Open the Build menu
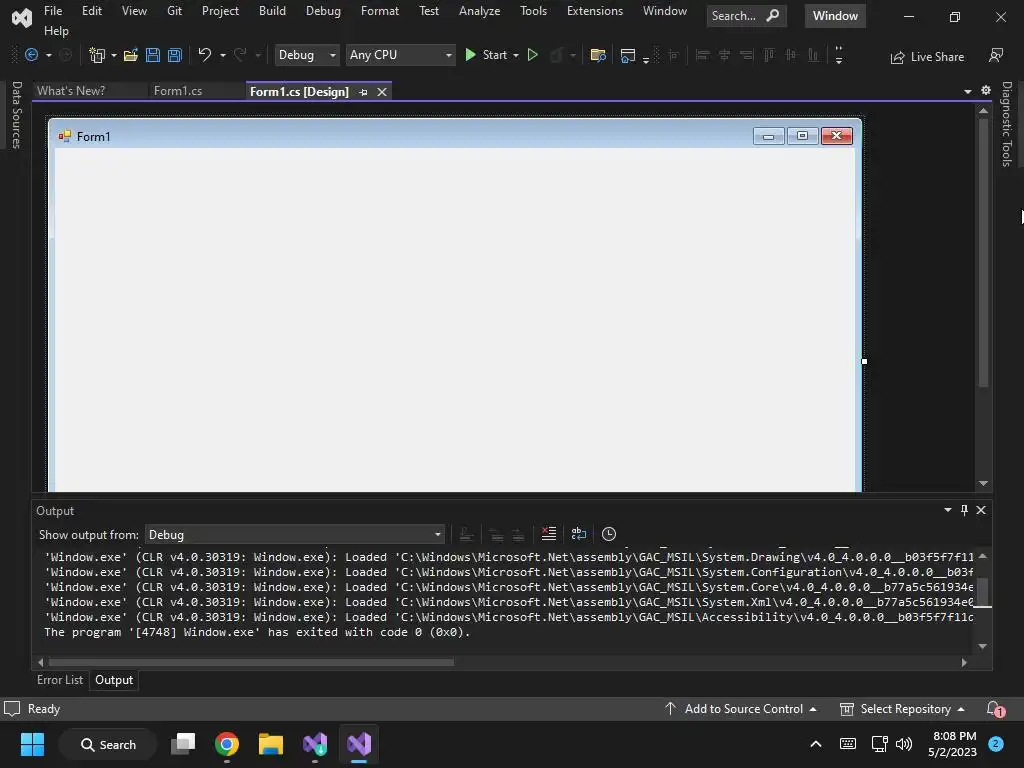This screenshot has width=1024, height=768. point(272,11)
